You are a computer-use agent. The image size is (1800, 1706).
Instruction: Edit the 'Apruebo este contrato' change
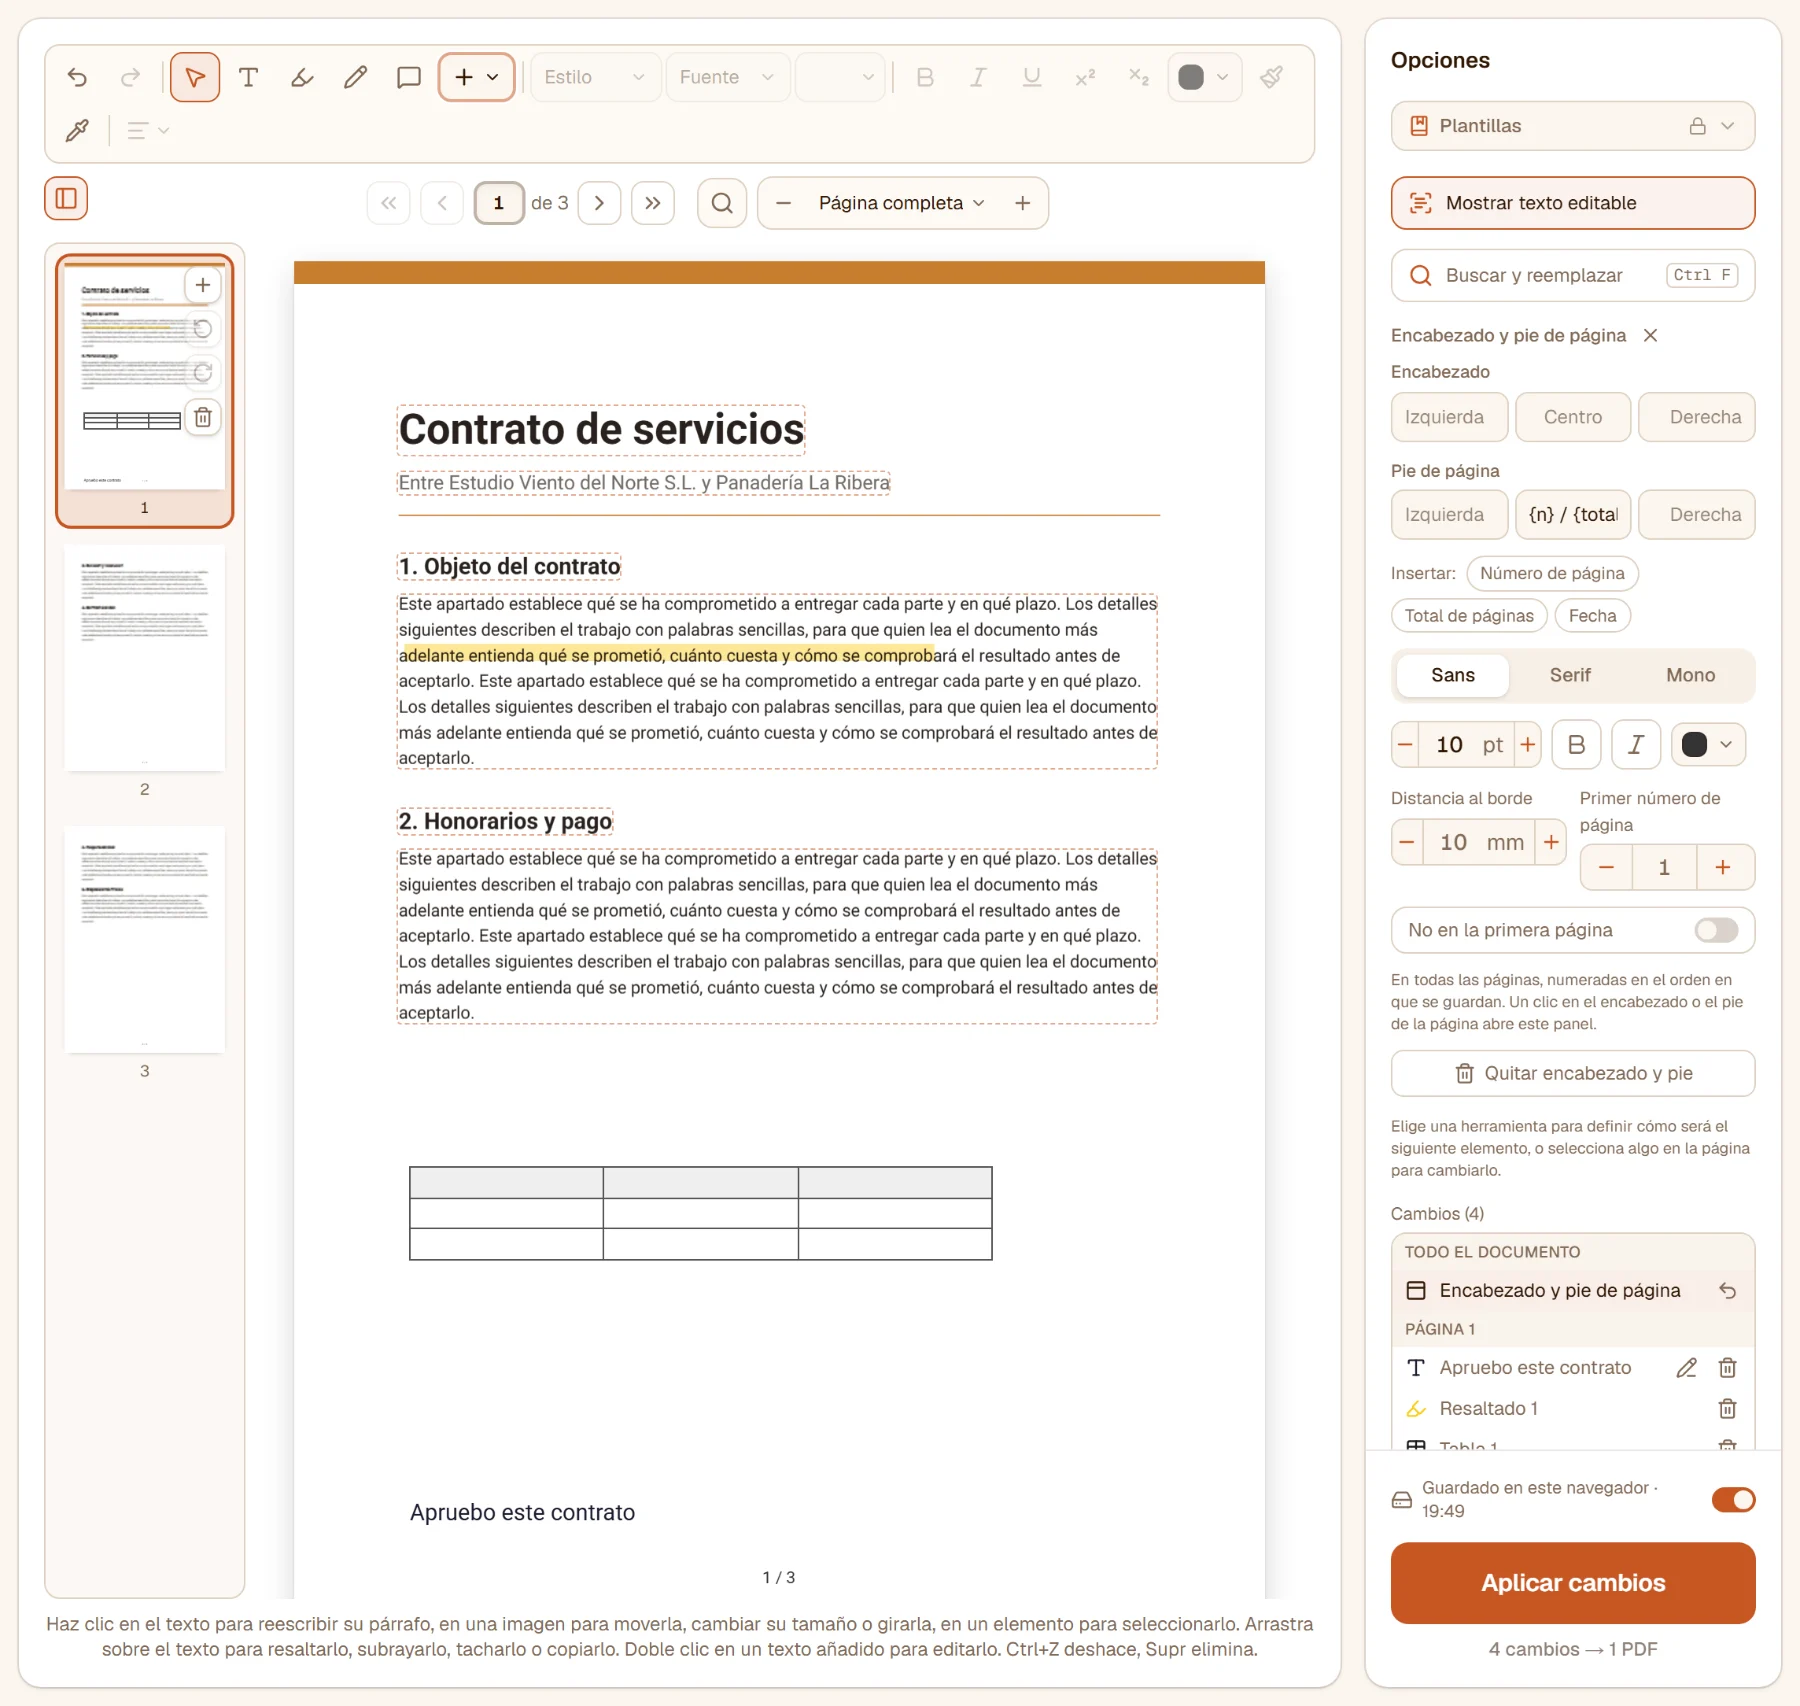click(1686, 1368)
